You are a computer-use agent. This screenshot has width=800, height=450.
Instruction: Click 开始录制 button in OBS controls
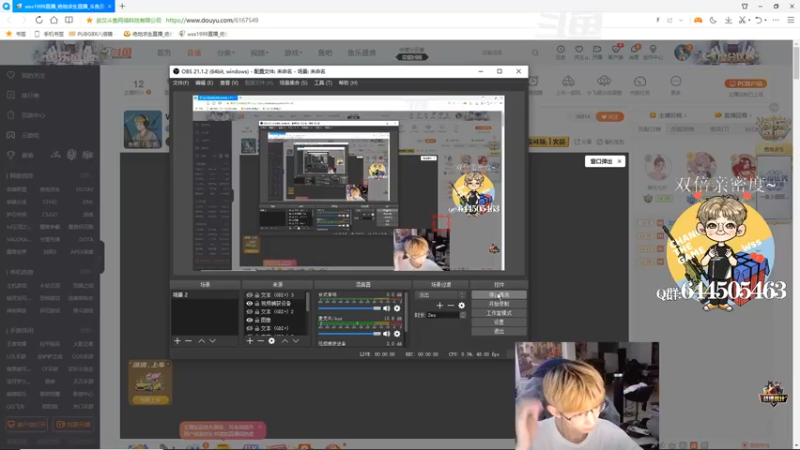coord(499,304)
